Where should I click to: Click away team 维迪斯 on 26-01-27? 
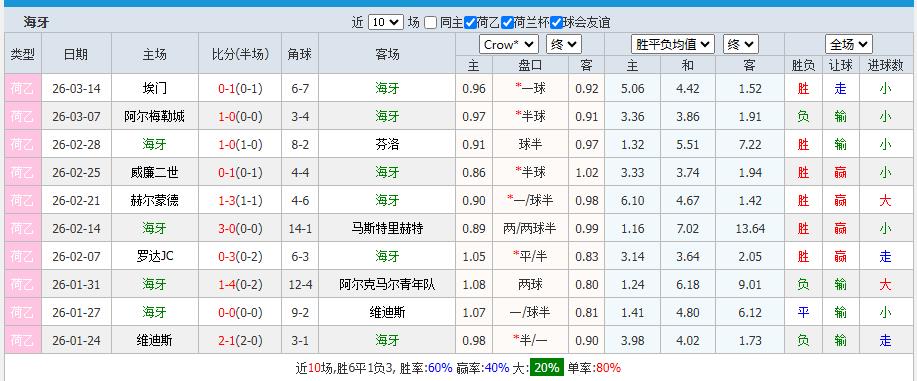[387, 313]
